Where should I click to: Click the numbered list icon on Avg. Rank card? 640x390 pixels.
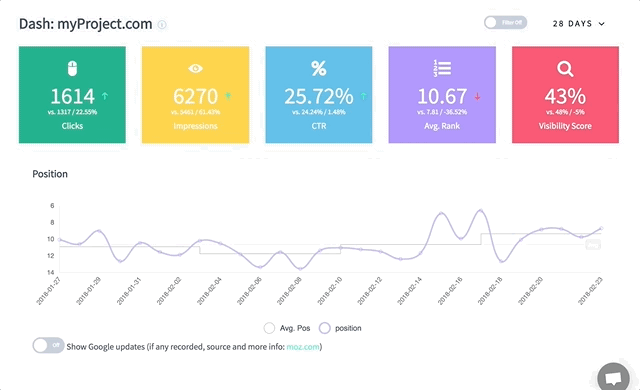442,68
